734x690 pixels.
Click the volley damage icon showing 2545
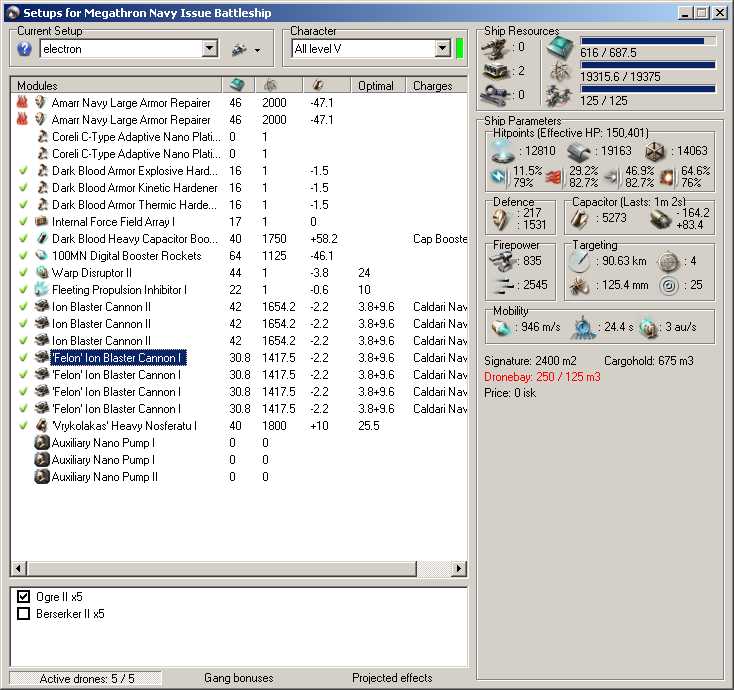coord(502,285)
